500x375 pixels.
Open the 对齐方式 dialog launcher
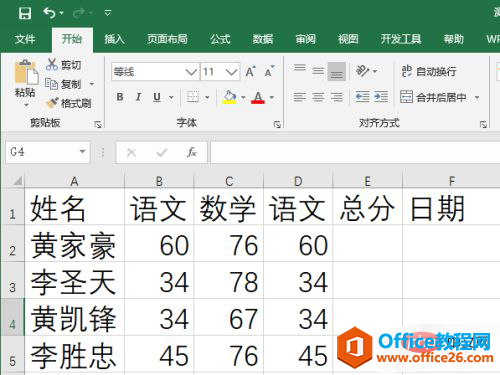click(483, 125)
